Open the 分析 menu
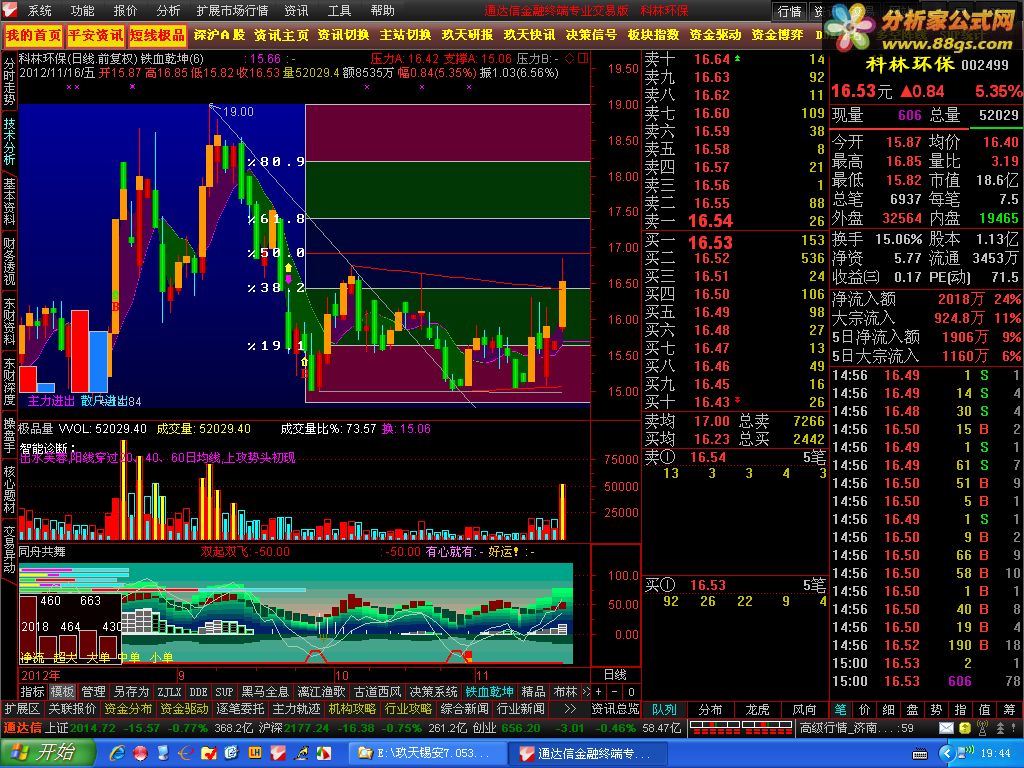 point(168,11)
